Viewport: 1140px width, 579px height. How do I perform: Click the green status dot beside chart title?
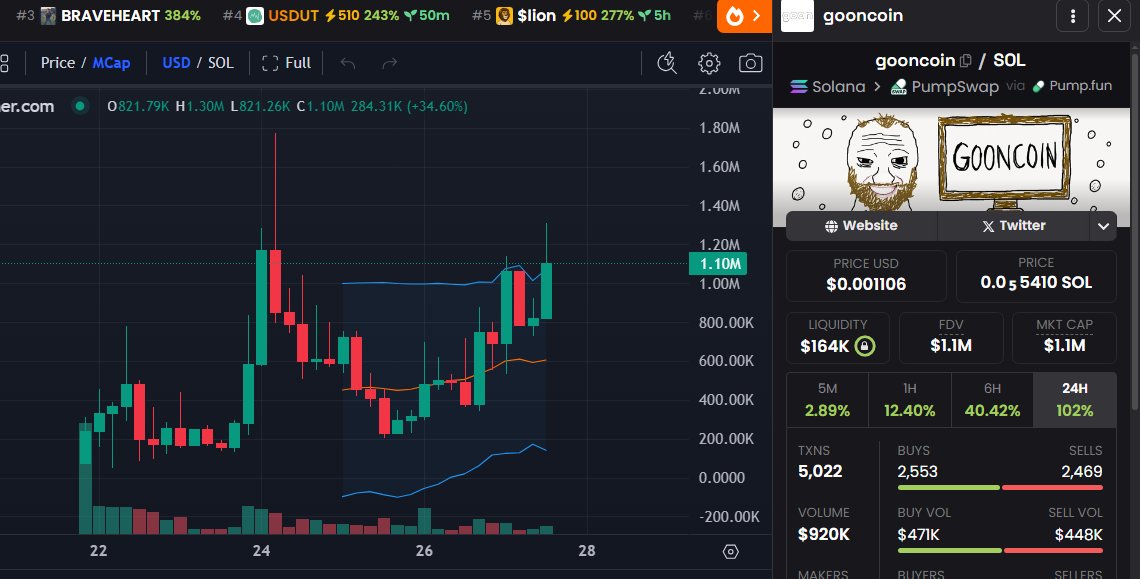tap(80, 106)
